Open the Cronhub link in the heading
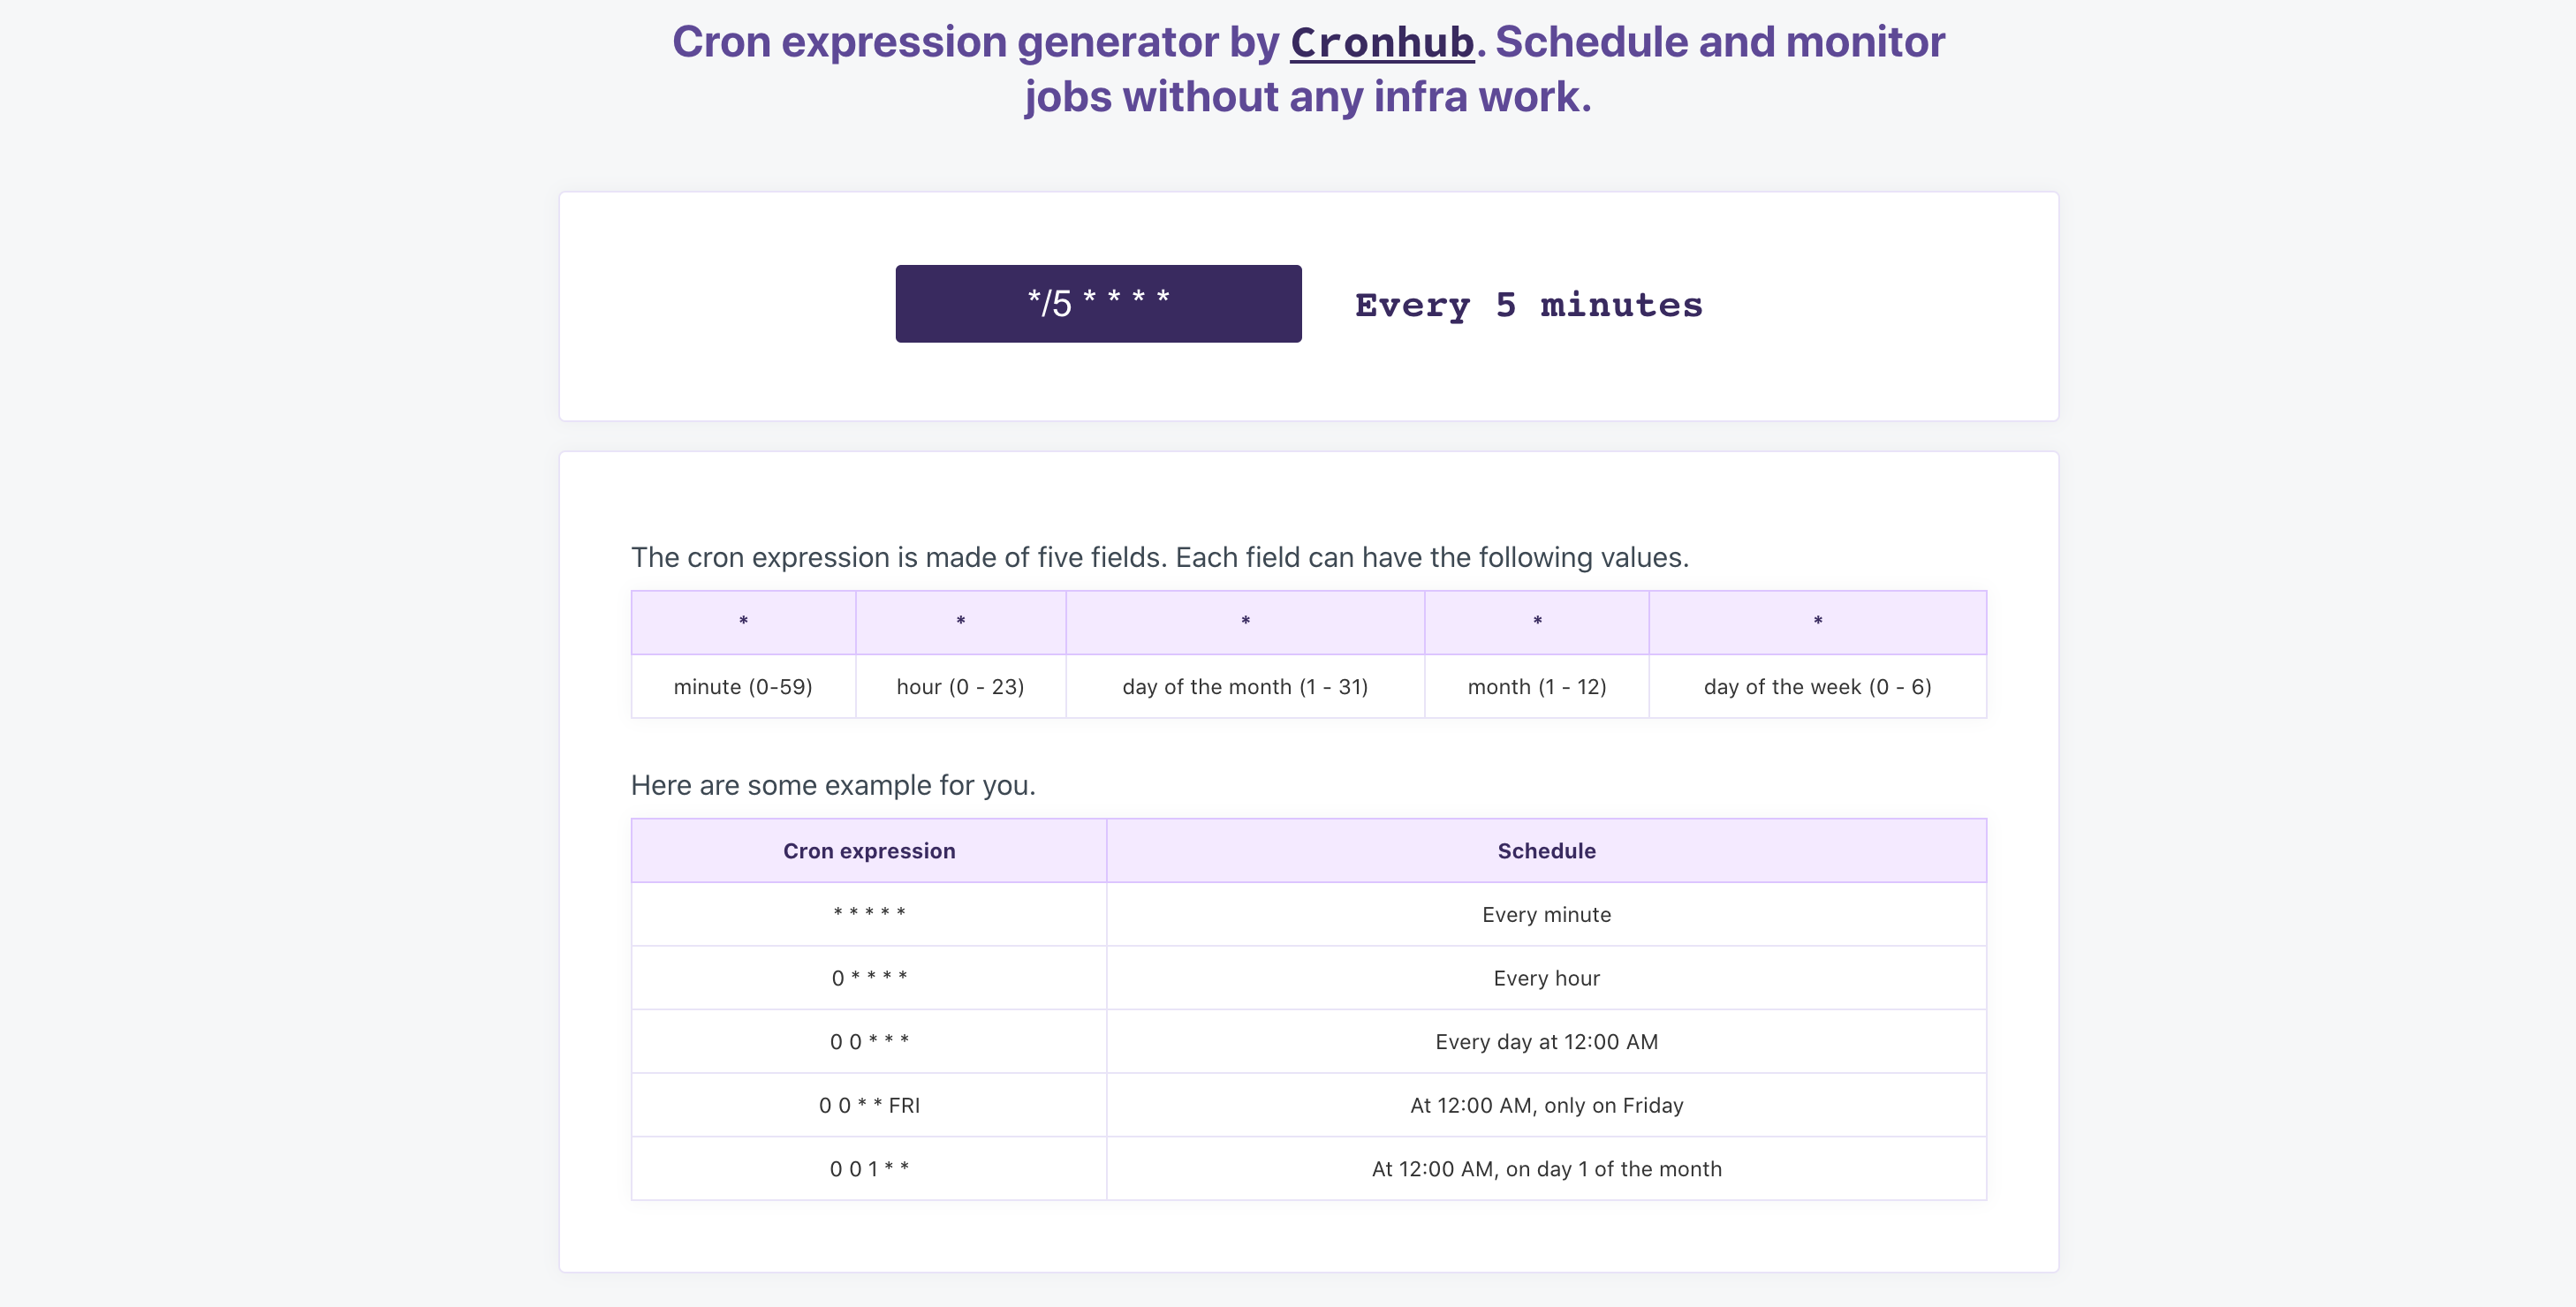 [x=1381, y=42]
